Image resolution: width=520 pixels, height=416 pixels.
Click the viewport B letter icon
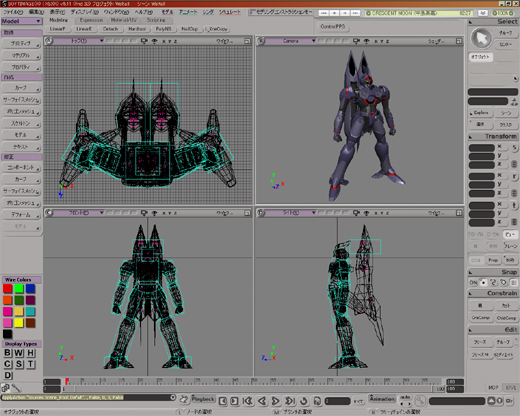tap(261, 41)
